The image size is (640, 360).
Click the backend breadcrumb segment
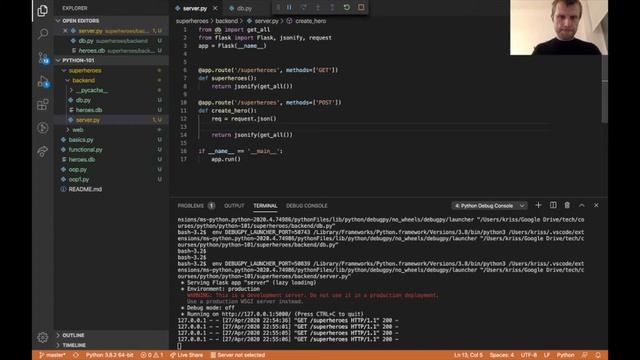coord(226,21)
